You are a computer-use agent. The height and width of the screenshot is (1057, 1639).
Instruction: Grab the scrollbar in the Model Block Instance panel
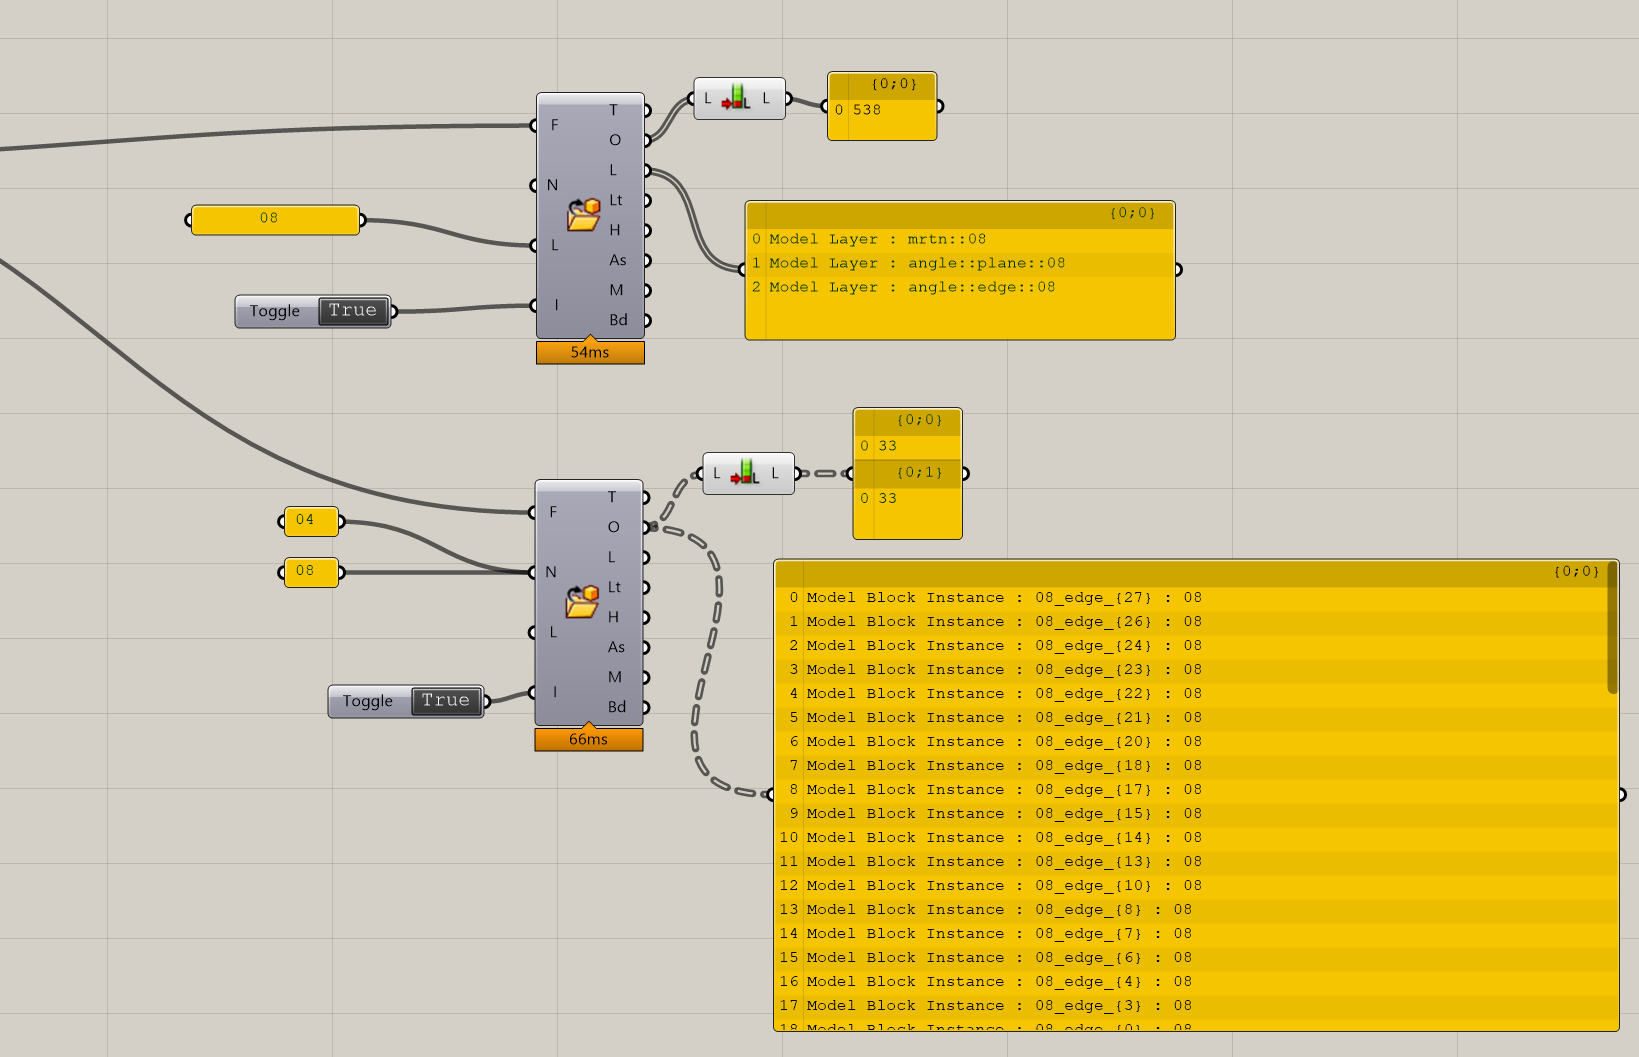coord(1612,628)
